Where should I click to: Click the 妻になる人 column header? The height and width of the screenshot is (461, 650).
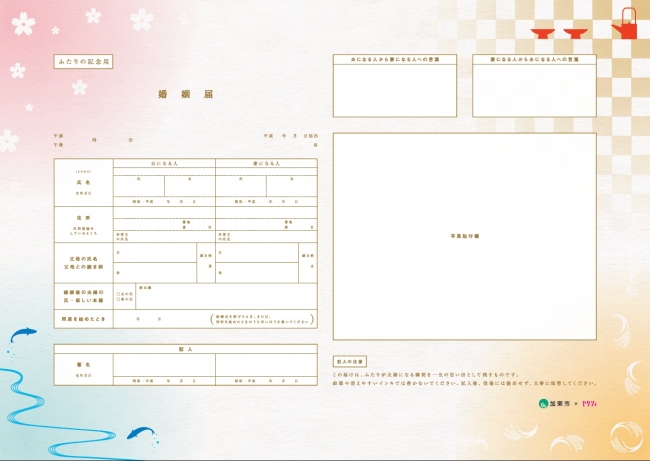click(x=266, y=162)
